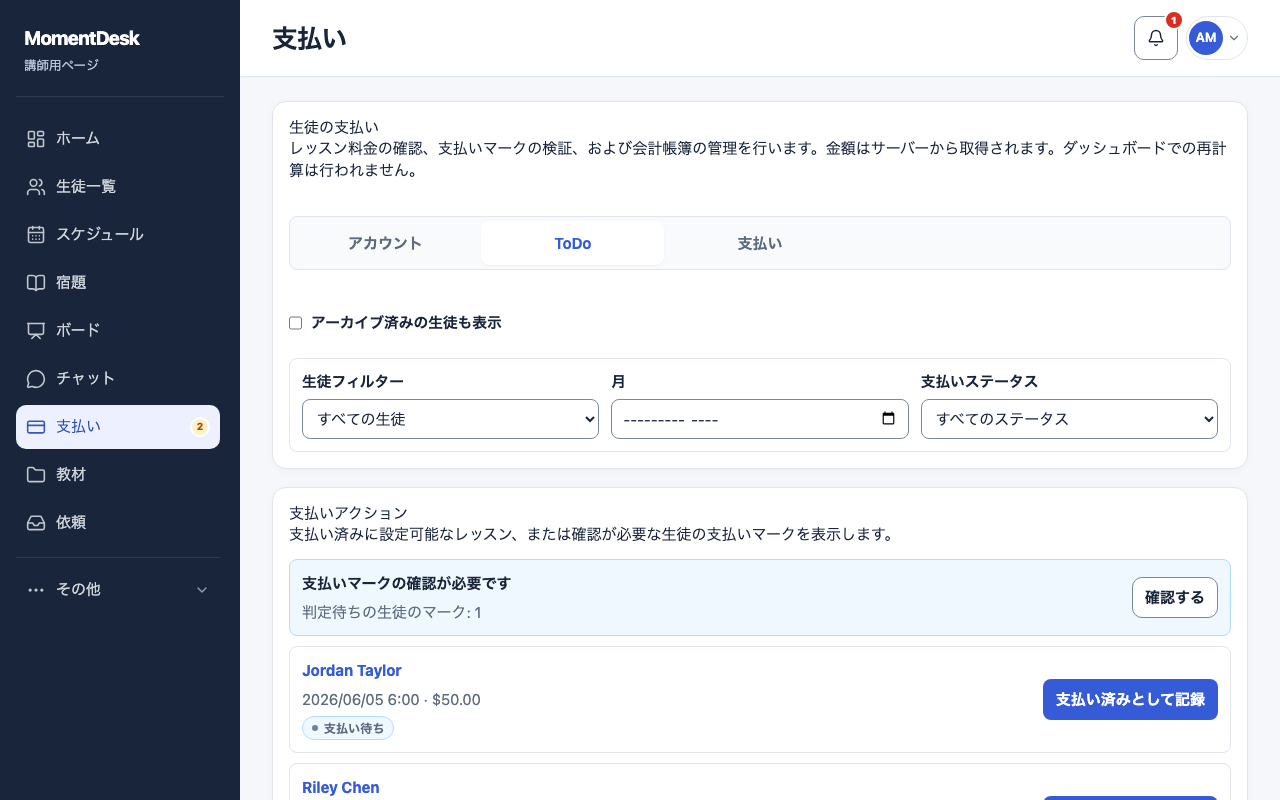Enable アーカイブ済みの生徒も表示 checkbox
Image resolution: width=1280 pixels, height=800 pixels.
[x=295, y=323]
